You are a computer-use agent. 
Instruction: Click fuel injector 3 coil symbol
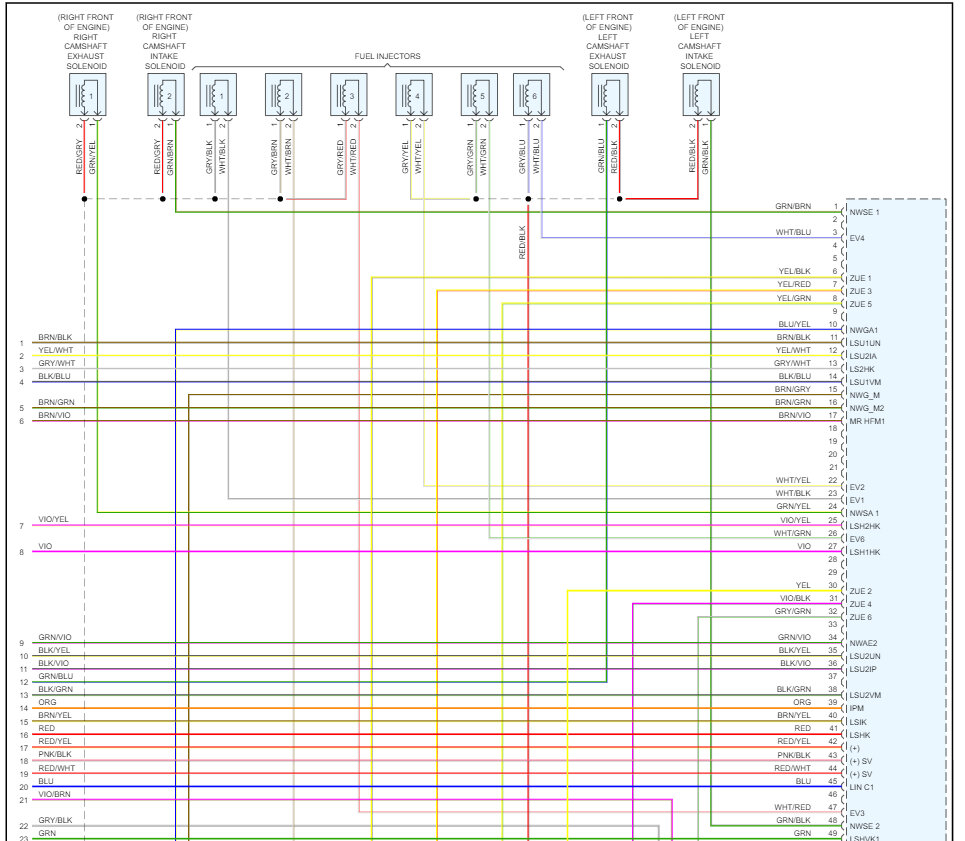[x=348, y=94]
